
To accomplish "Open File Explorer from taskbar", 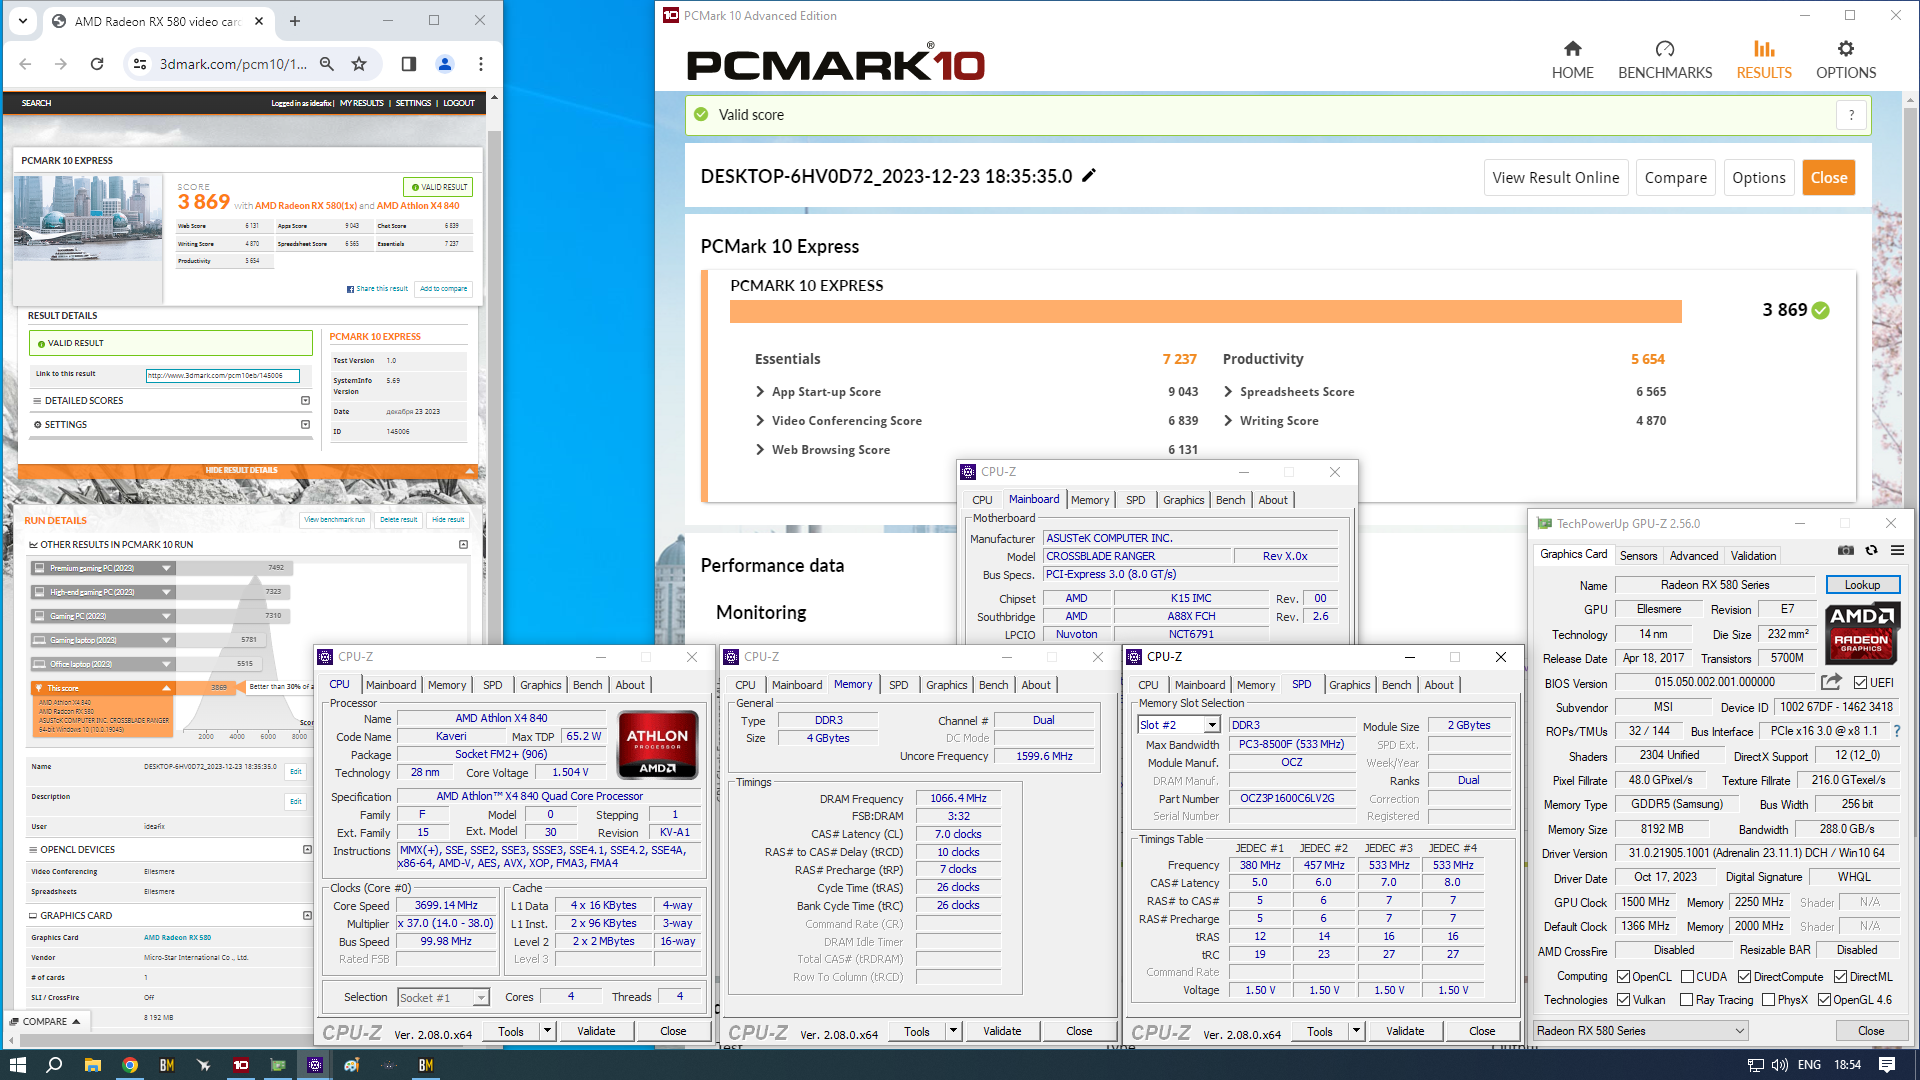I will click(92, 1065).
